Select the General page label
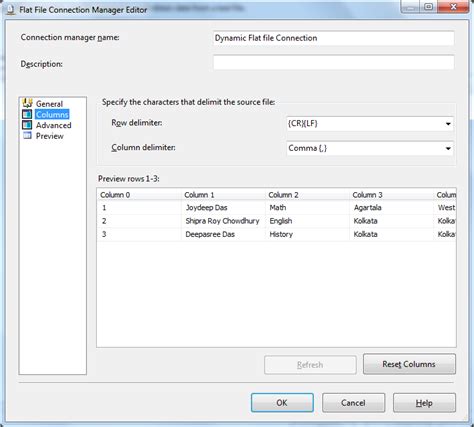Image resolution: width=474 pixels, height=427 pixels. (x=49, y=104)
